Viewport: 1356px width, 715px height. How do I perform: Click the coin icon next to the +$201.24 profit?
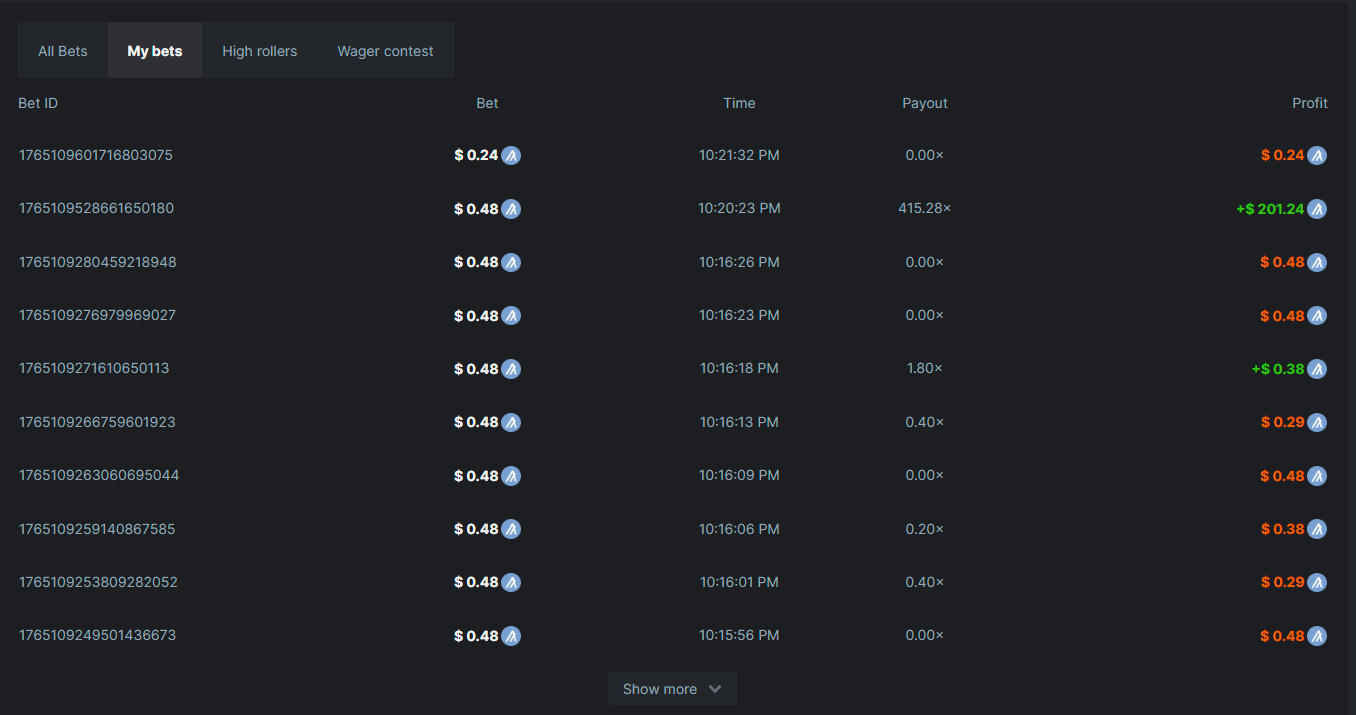pos(1317,209)
